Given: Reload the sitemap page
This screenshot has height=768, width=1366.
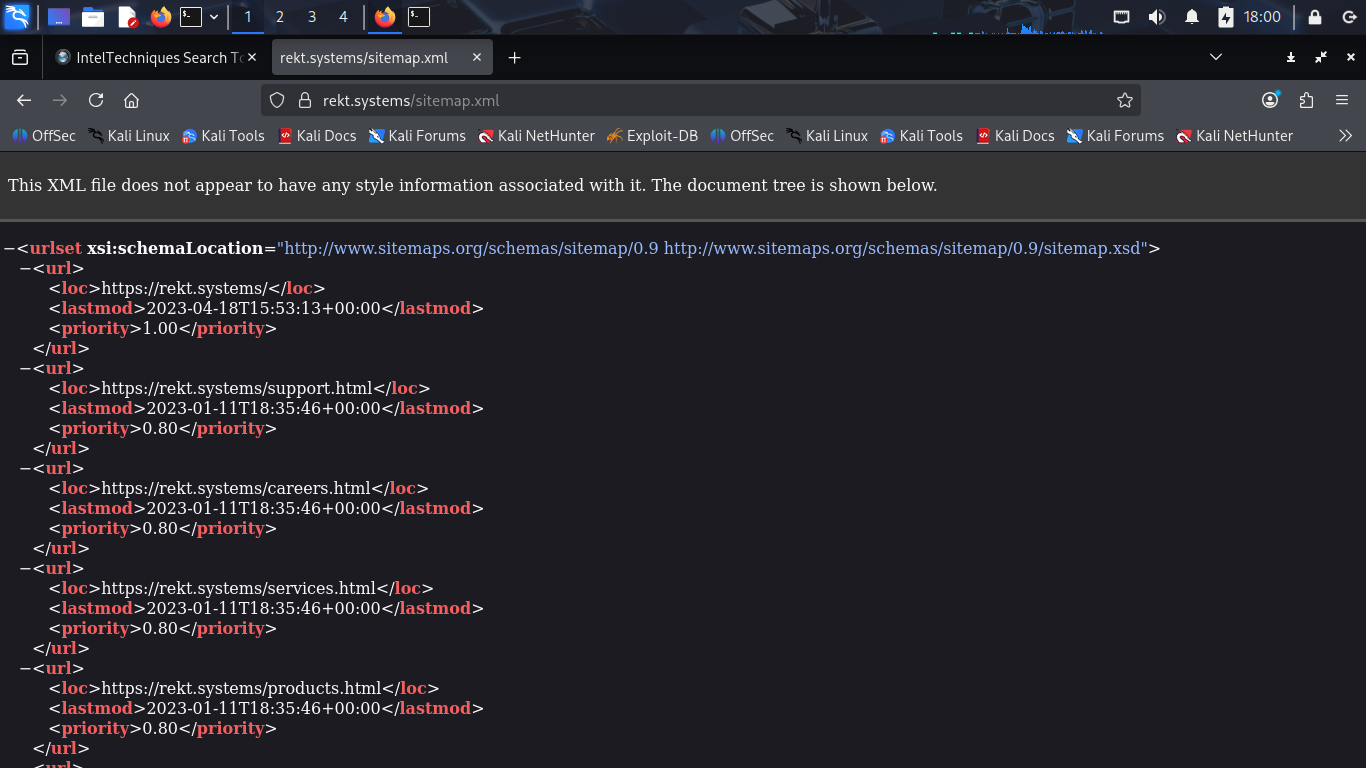Looking at the screenshot, I should point(96,100).
